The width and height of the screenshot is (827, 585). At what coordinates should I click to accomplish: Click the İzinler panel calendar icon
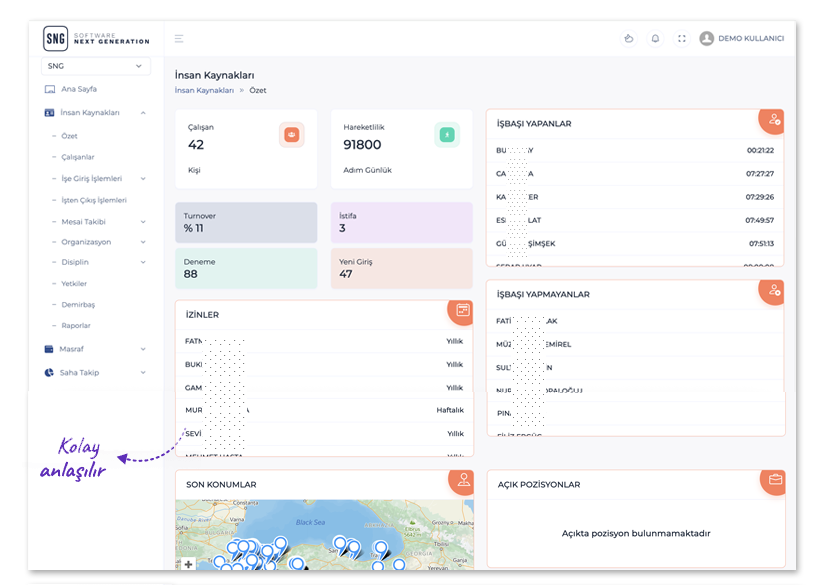pos(462,310)
